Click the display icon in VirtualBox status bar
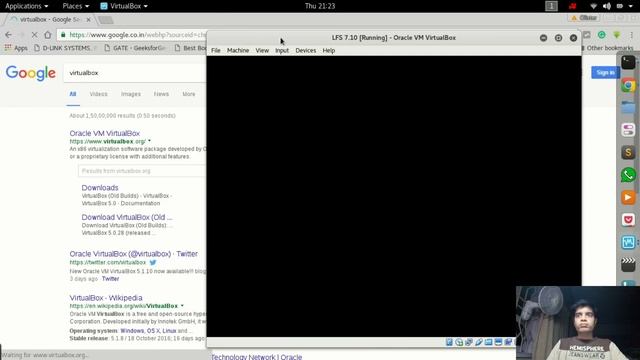 pyautogui.click(x=498, y=342)
